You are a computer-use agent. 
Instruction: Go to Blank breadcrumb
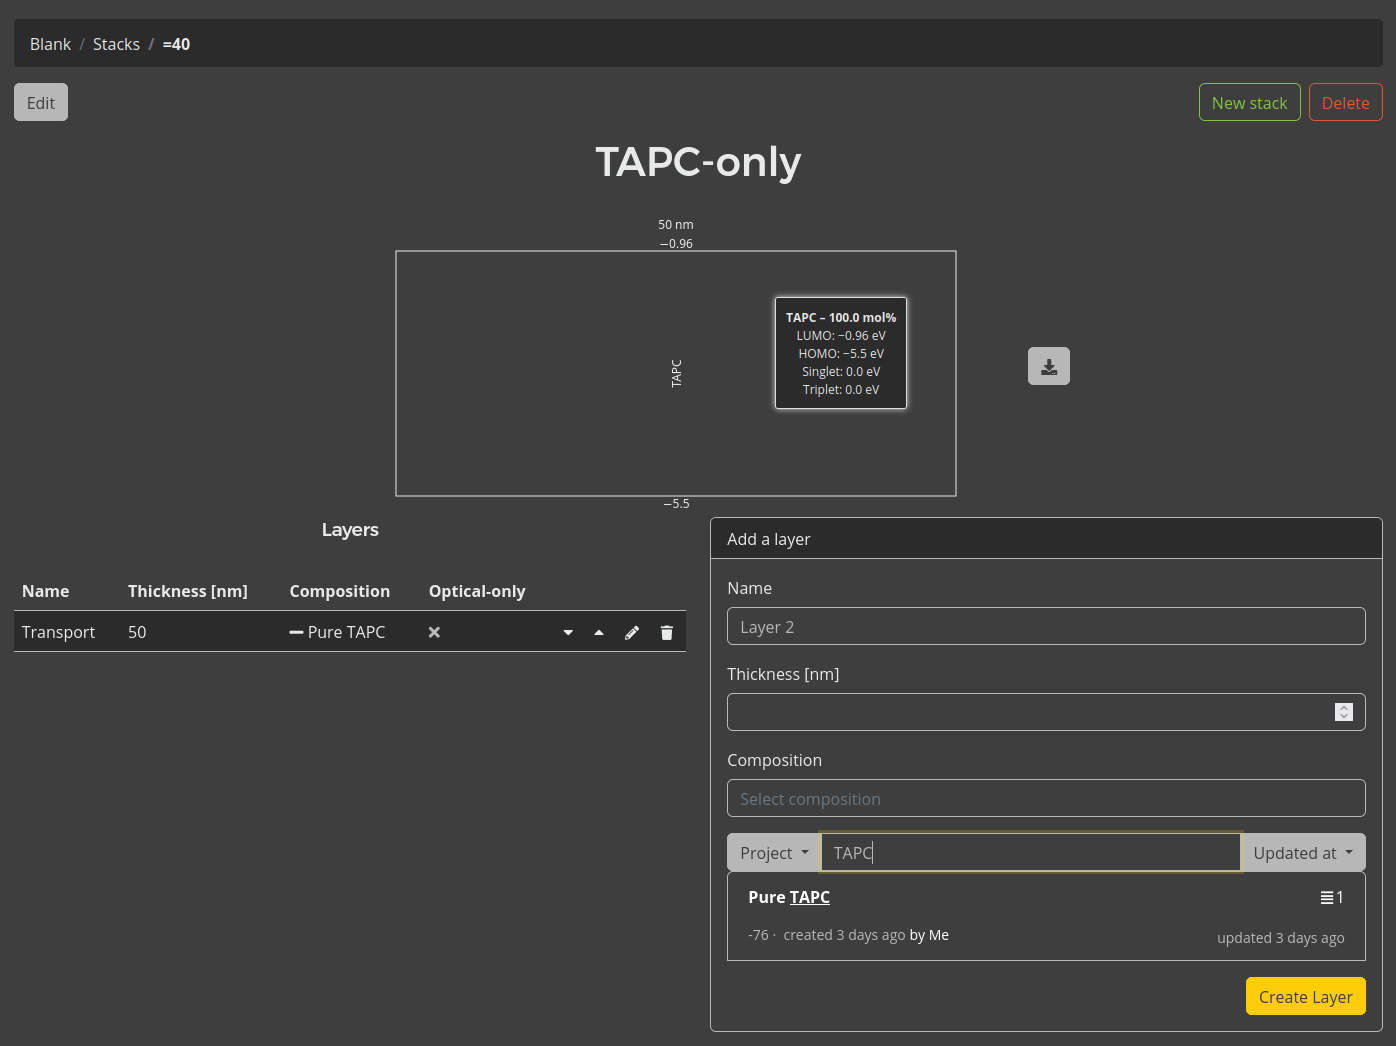pyautogui.click(x=50, y=44)
